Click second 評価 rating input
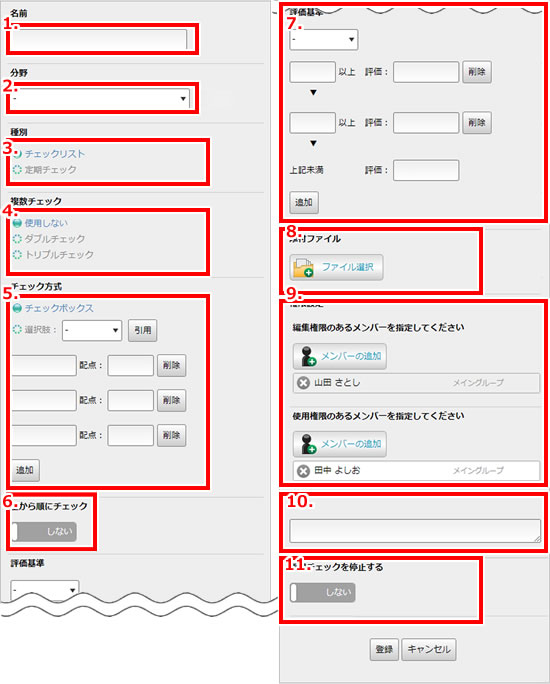Image resolution: width=550 pixels, height=684 pixels. 426,123
